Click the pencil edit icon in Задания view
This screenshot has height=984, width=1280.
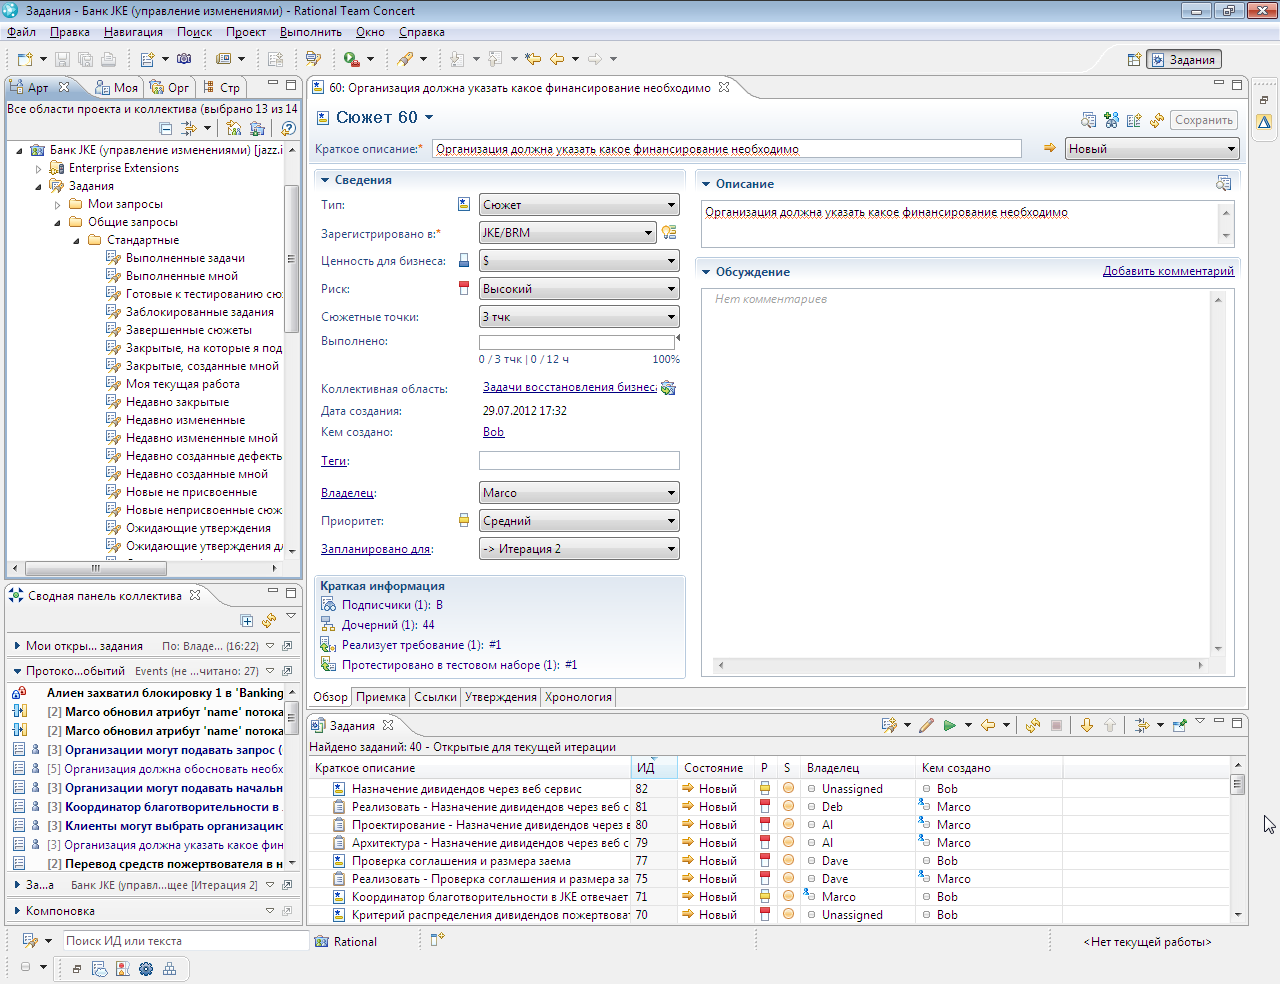[x=926, y=726]
